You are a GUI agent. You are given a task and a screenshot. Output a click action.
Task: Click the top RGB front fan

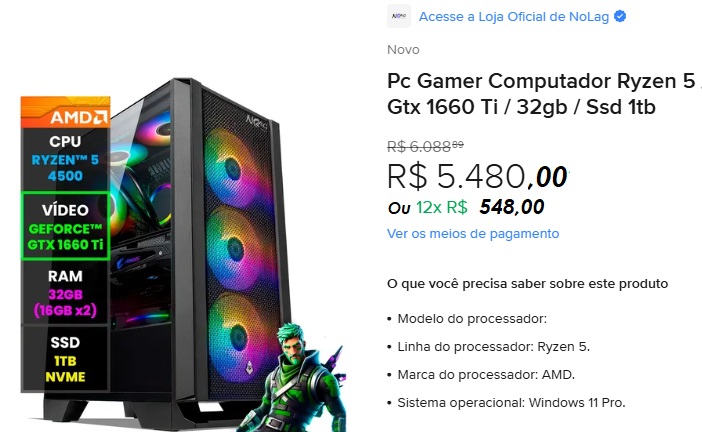click(235, 169)
